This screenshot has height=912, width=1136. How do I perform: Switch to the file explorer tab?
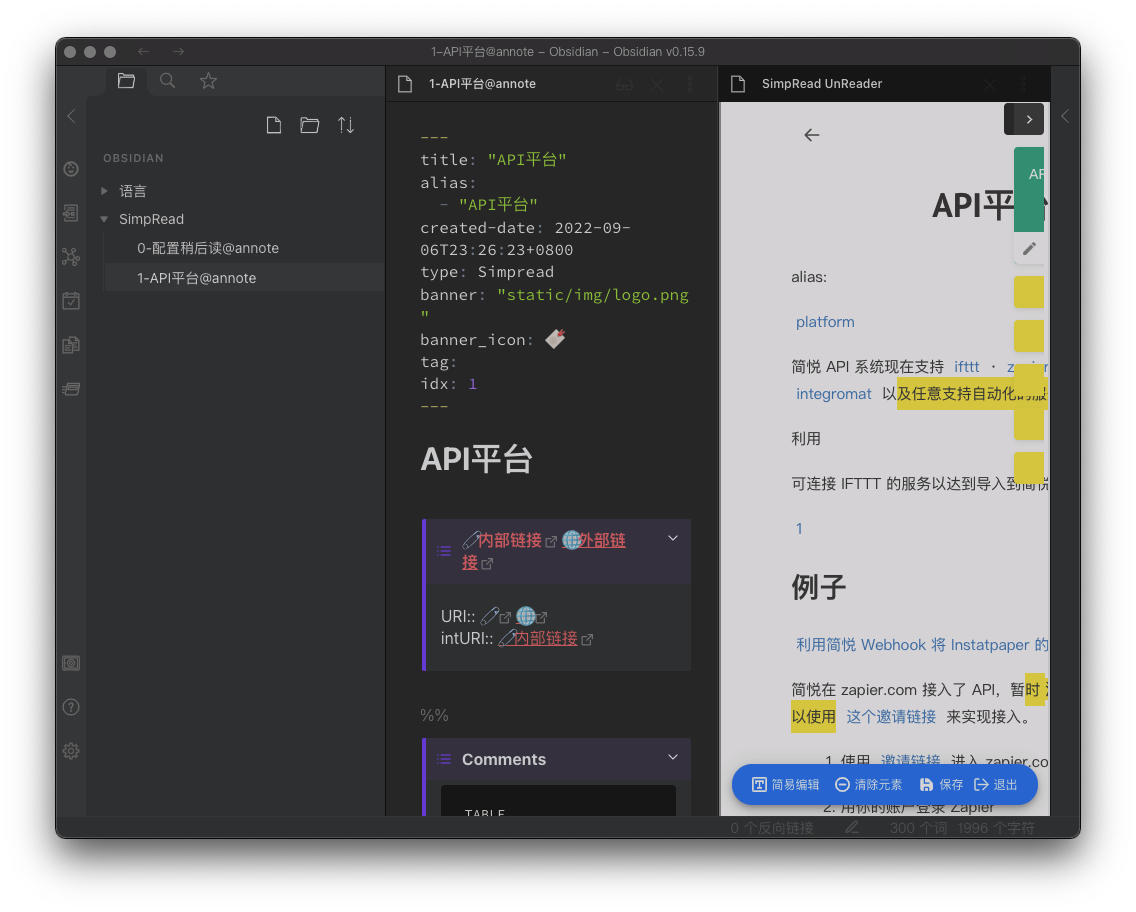[126, 80]
